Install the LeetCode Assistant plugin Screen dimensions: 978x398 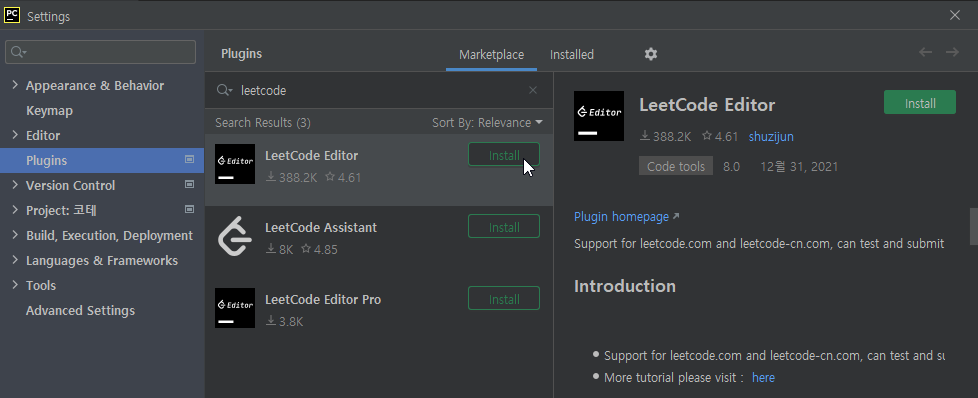click(504, 226)
